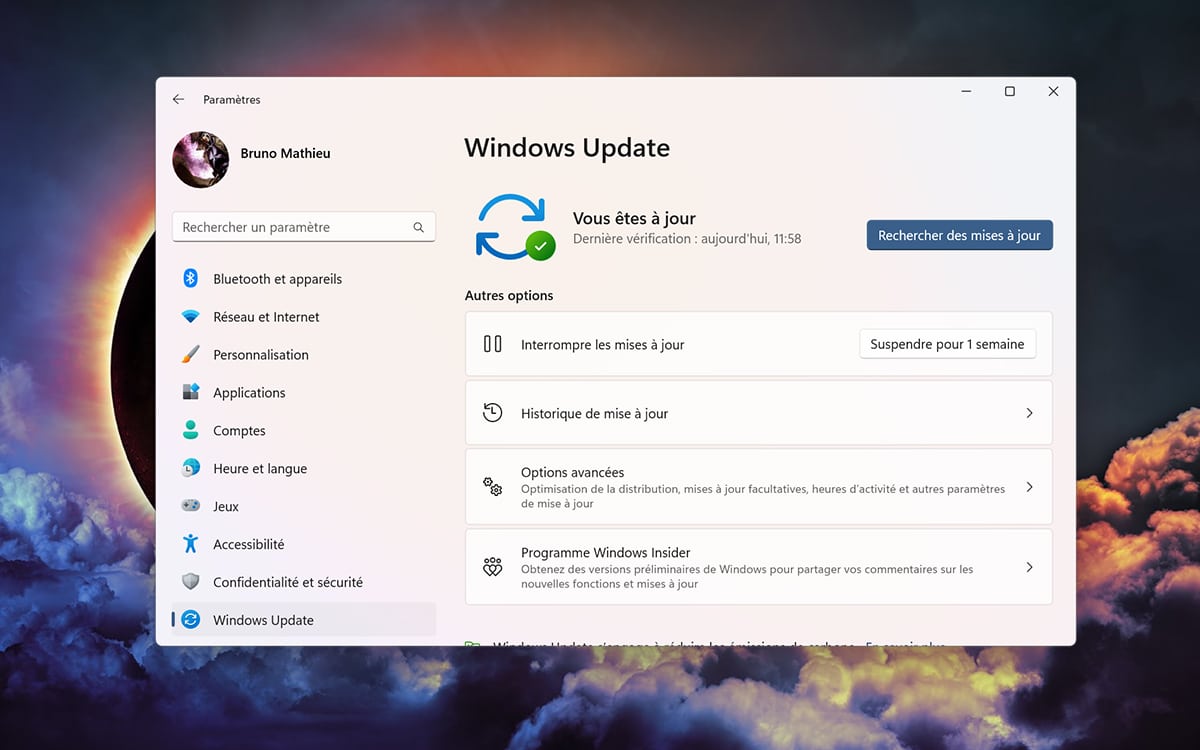Click the Autres options heading
This screenshot has height=750, width=1200.
(x=509, y=296)
